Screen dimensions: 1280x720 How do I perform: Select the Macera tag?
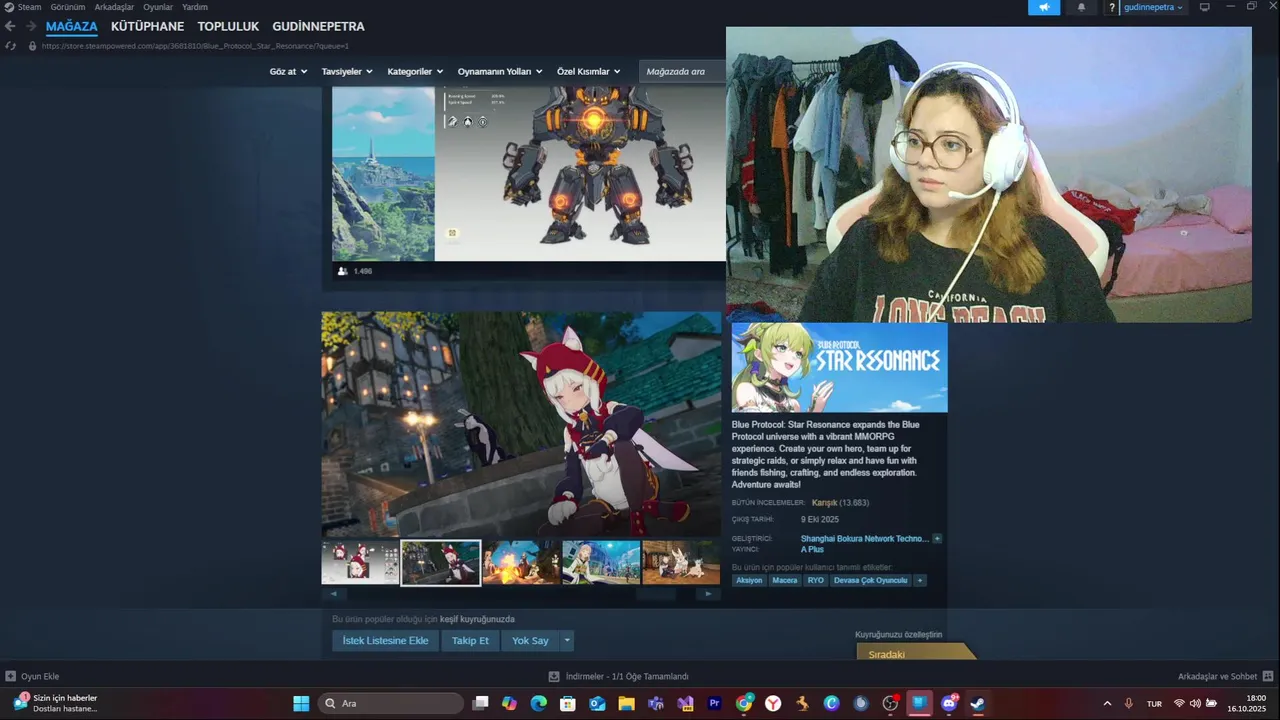(x=785, y=580)
